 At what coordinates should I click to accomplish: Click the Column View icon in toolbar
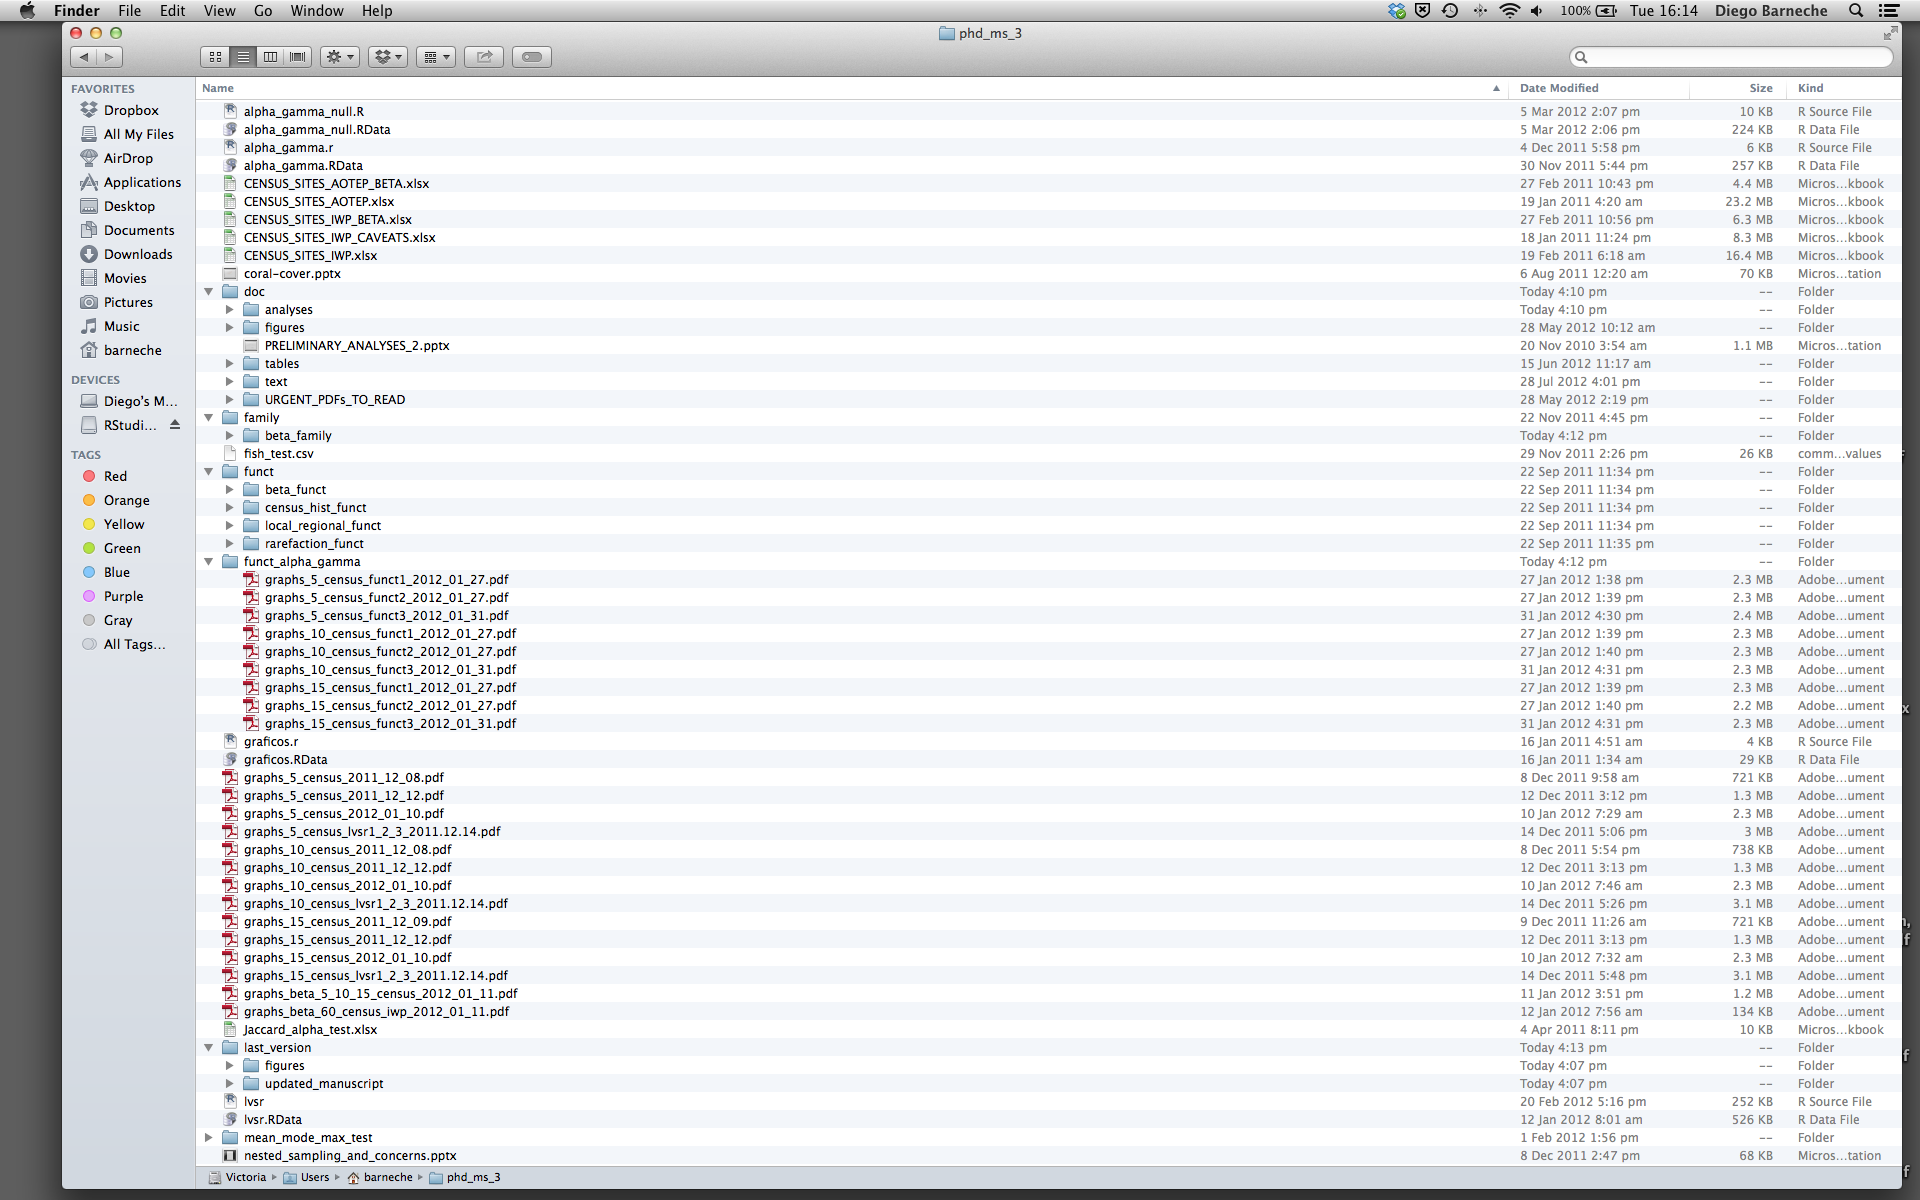[270, 55]
